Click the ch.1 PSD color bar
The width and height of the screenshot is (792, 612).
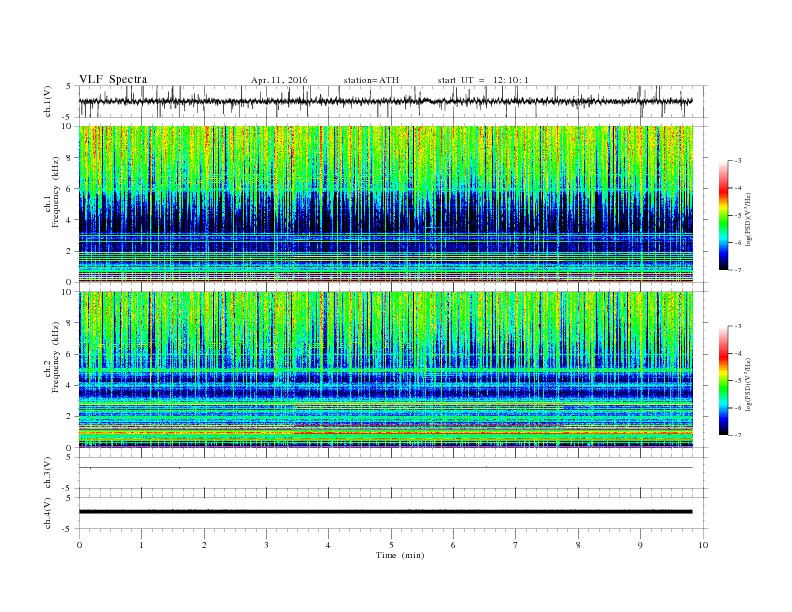point(723,215)
